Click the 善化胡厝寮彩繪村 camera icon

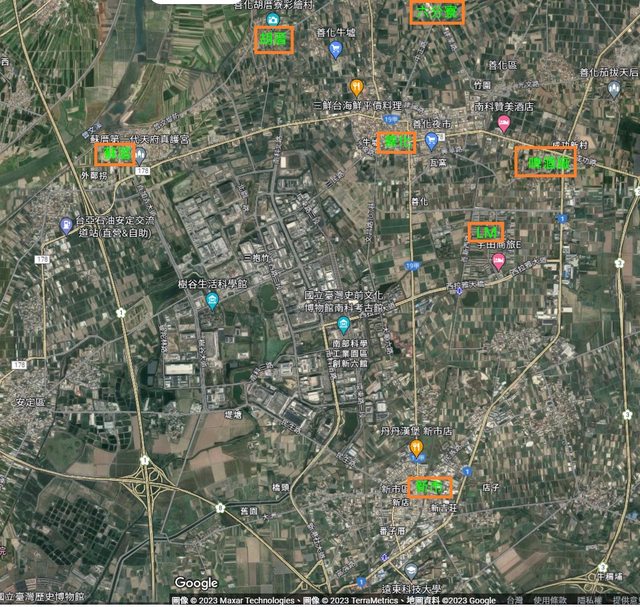pyautogui.click(x=271, y=19)
